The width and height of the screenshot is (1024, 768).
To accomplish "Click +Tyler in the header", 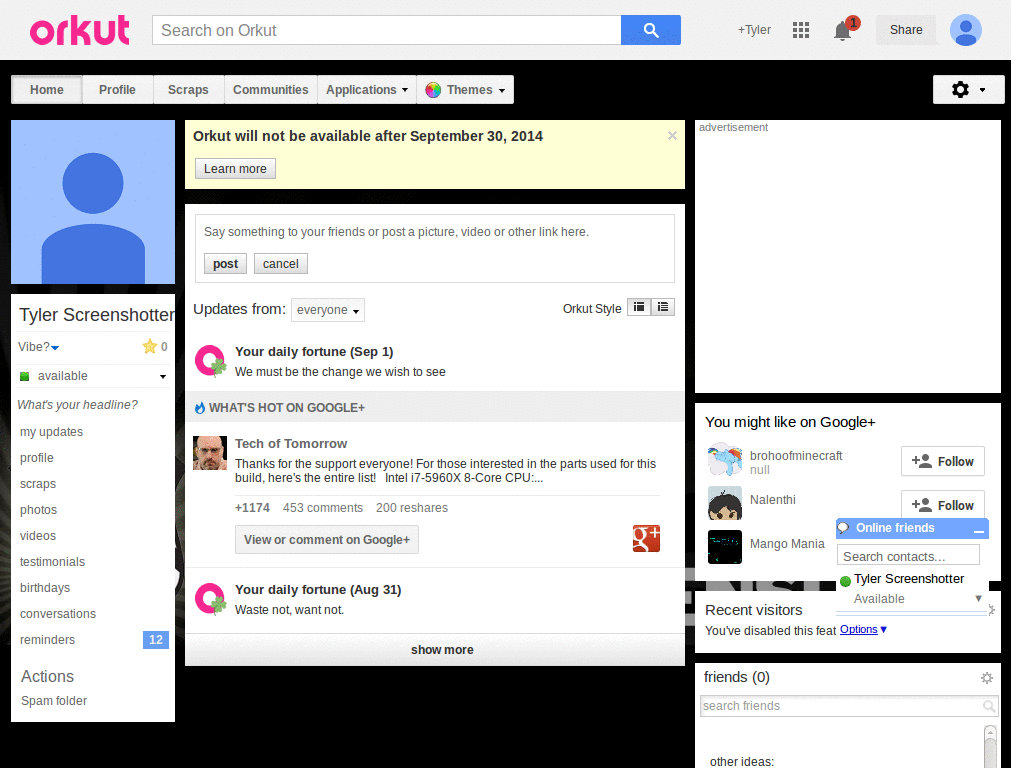I will [x=754, y=30].
